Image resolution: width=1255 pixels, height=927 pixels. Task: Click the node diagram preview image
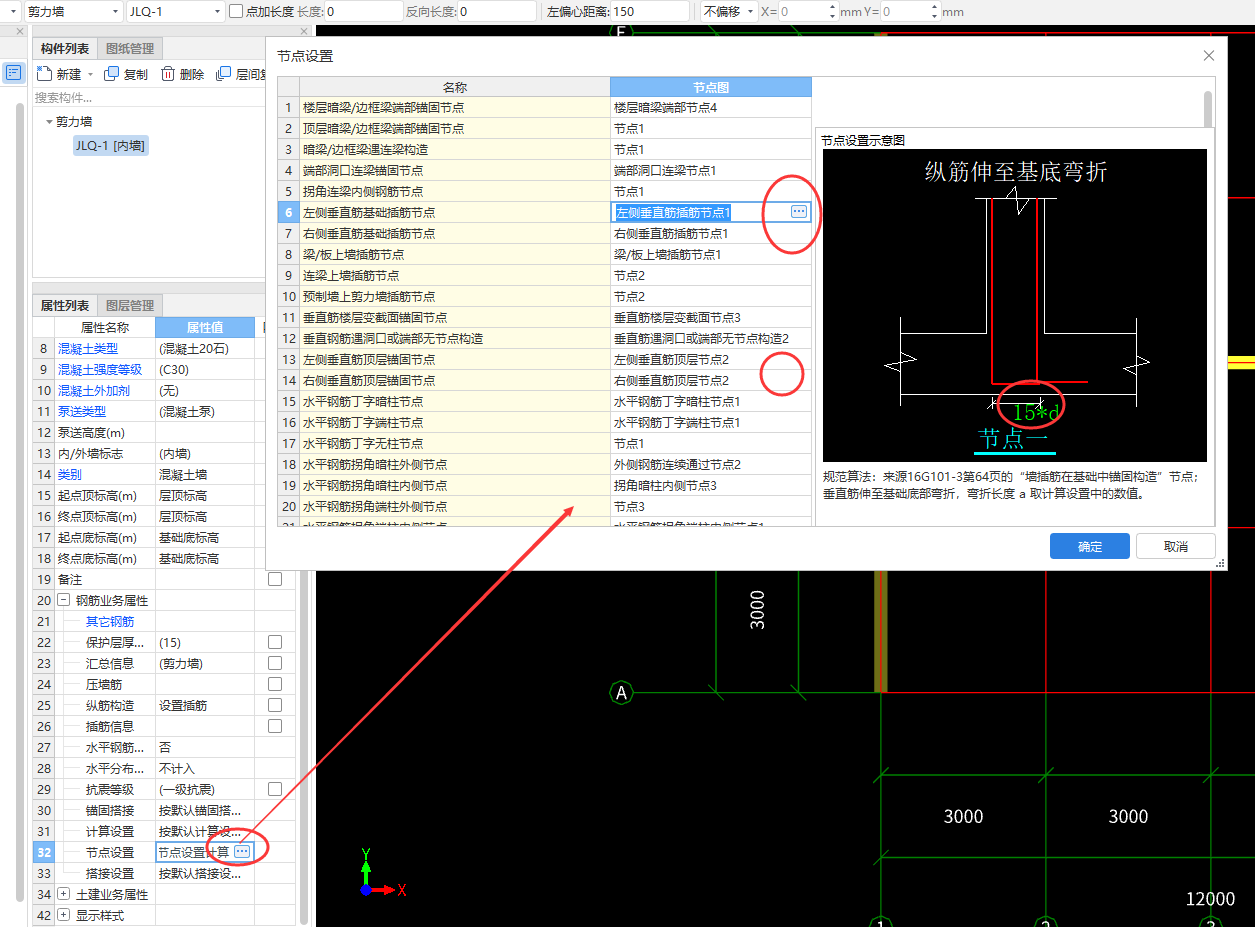tap(1015, 305)
